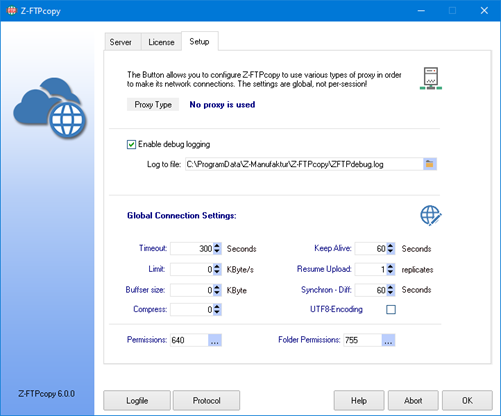Image resolution: width=501 pixels, height=416 pixels.
Task: Select the Setup tab
Action: coord(200,41)
